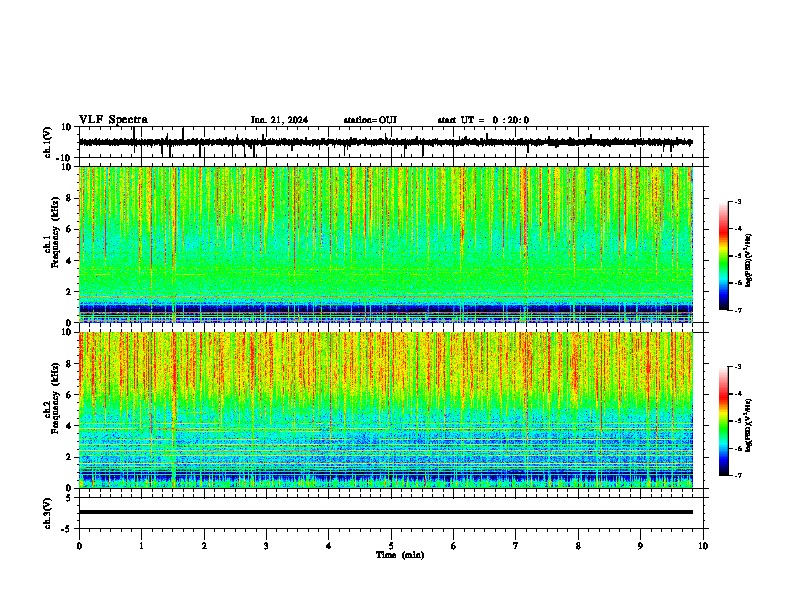Click the date label "Jan. 21, 2024"

click(279, 120)
